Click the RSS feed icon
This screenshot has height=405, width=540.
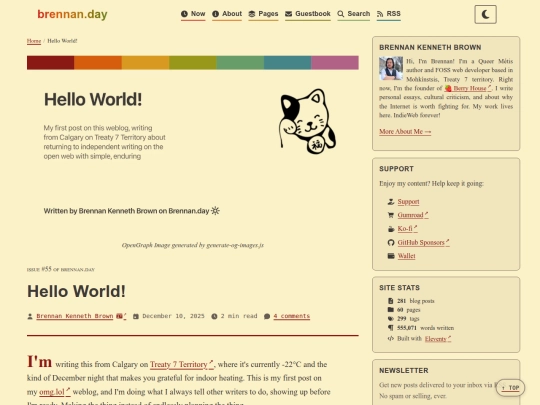pyautogui.click(x=380, y=14)
